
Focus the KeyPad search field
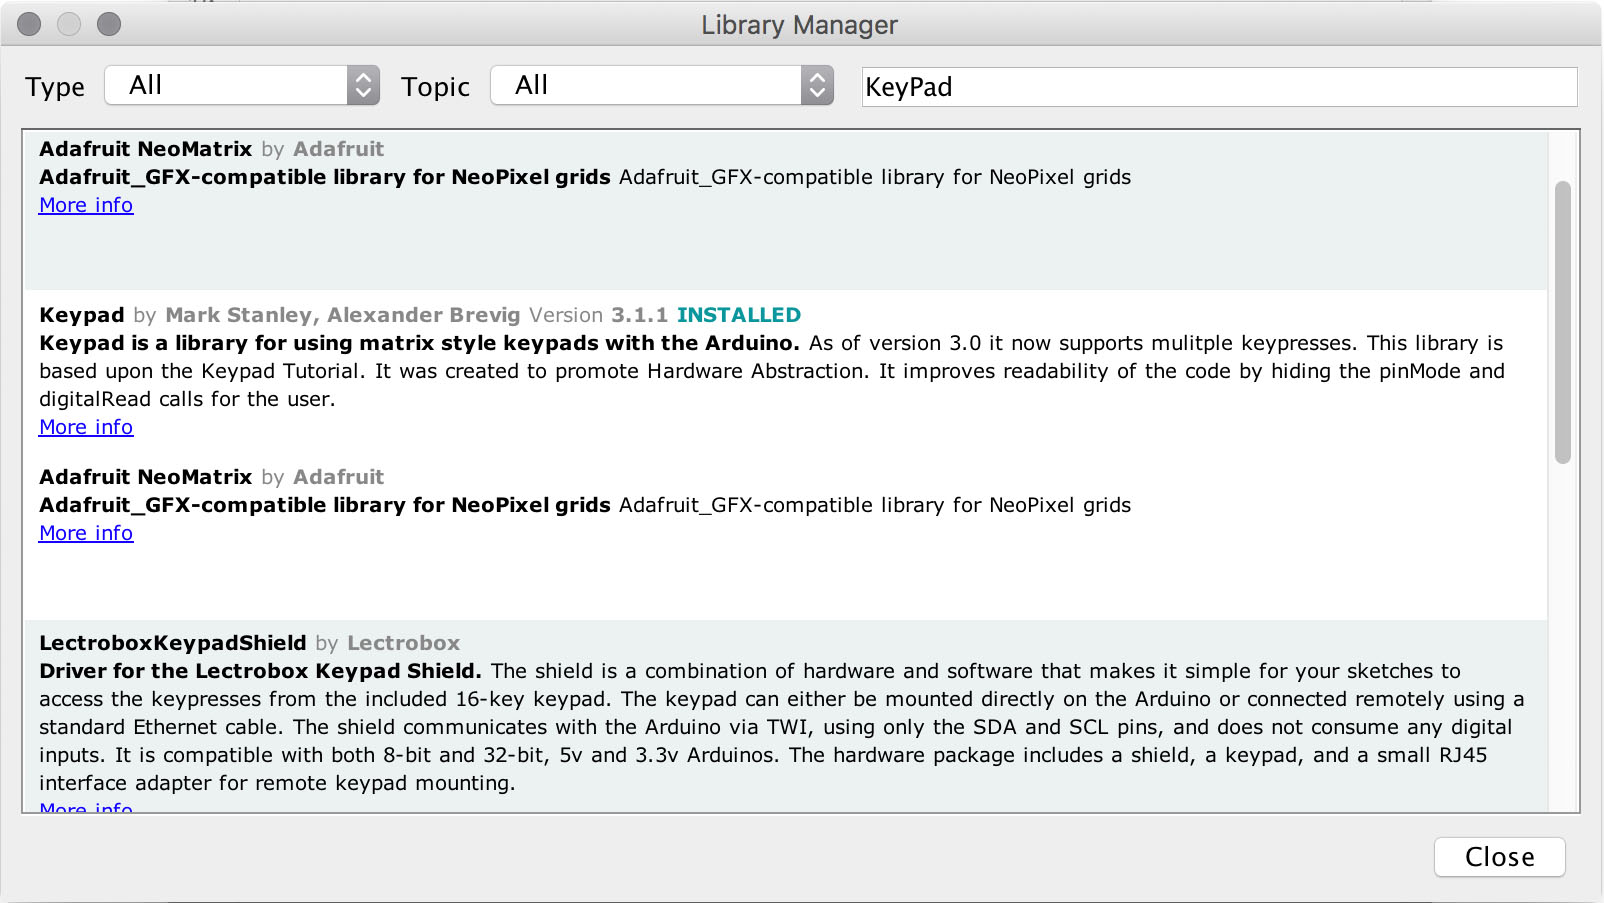(x=1219, y=87)
